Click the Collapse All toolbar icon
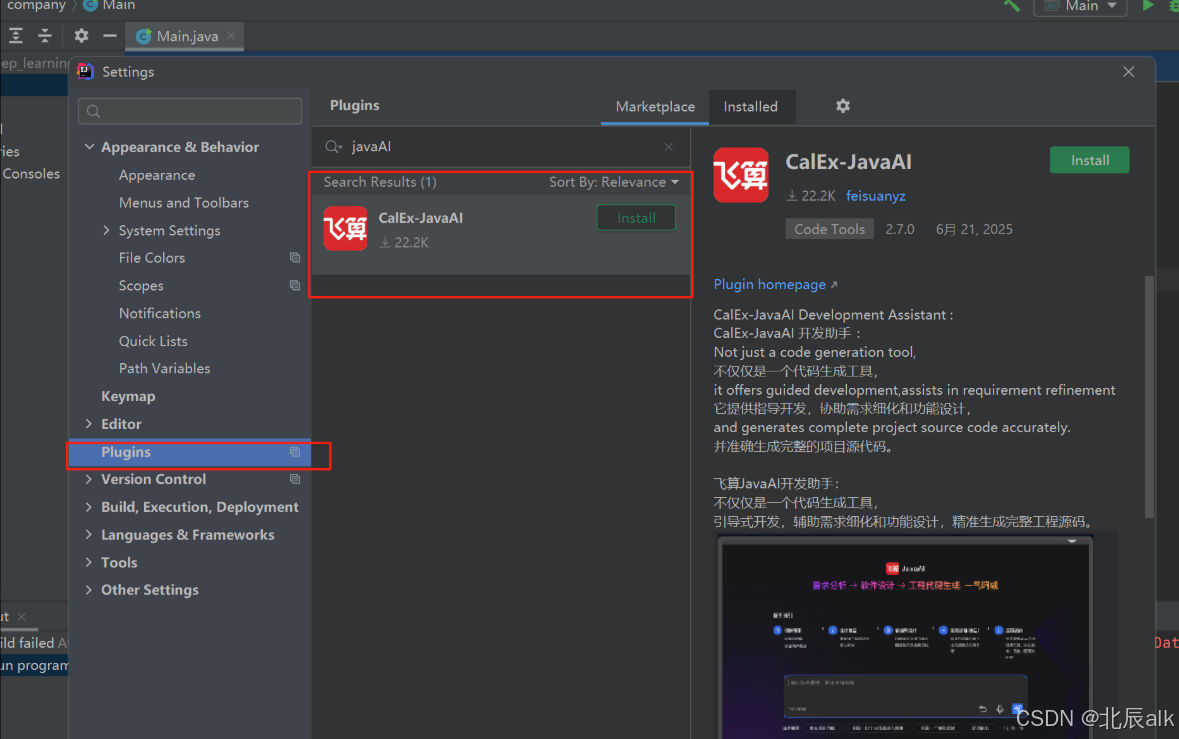This screenshot has width=1179, height=739. click(x=45, y=35)
